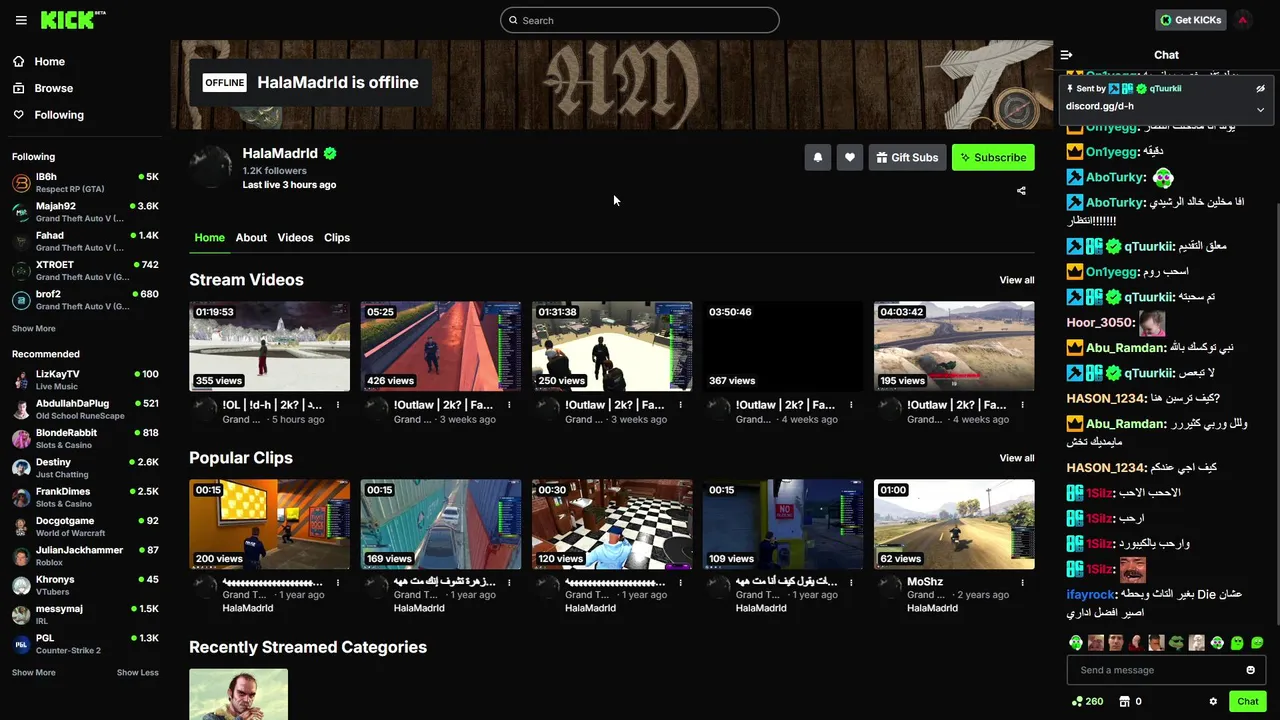Switch to the Clips tab
Image resolution: width=1280 pixels, height=720 pixels.
click(x=337, y=238)
